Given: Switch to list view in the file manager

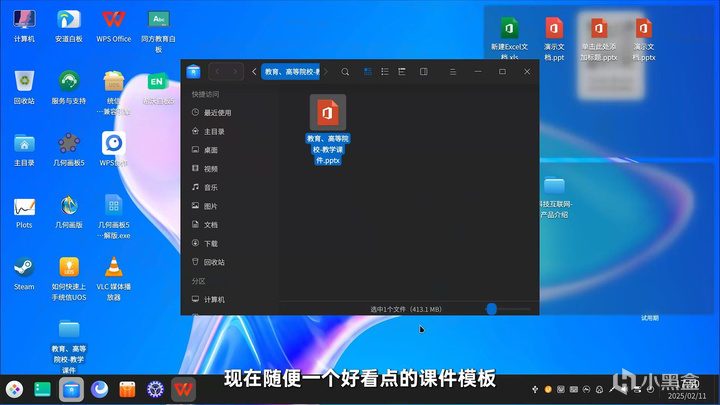Looking at the screenshot, I should pos(385,72).
